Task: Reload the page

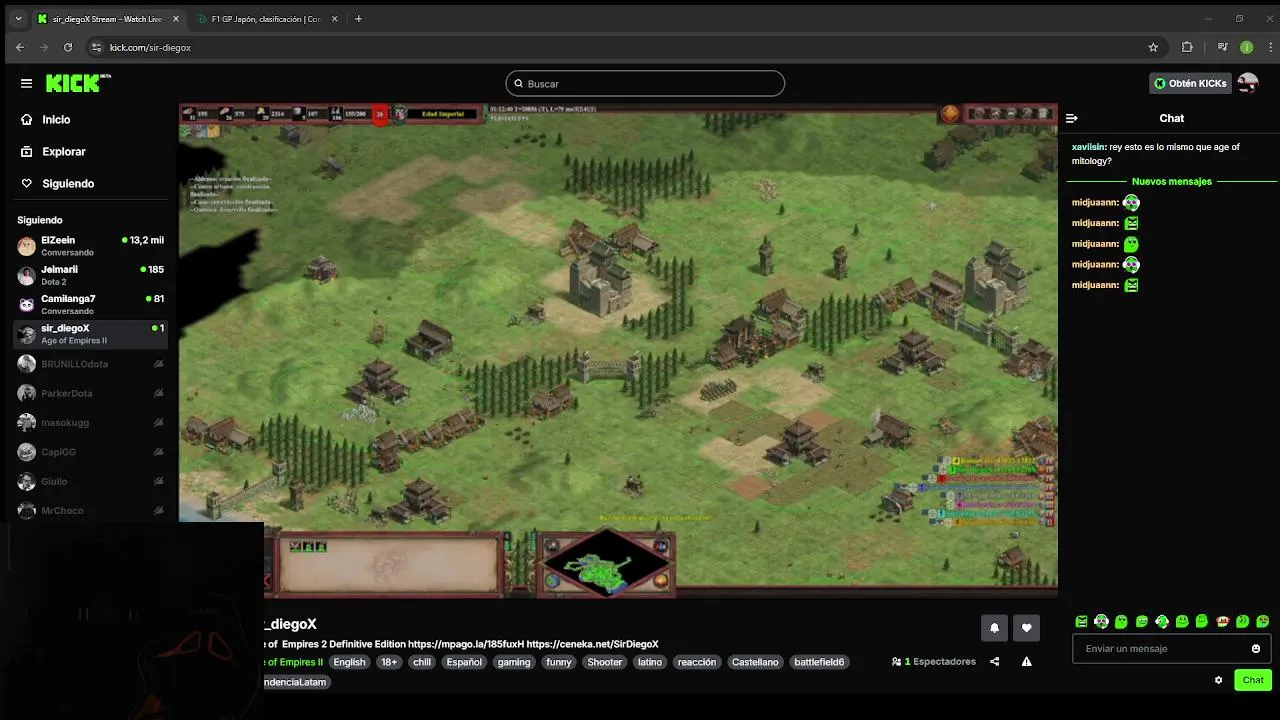Action: click(x=68, y=47)
